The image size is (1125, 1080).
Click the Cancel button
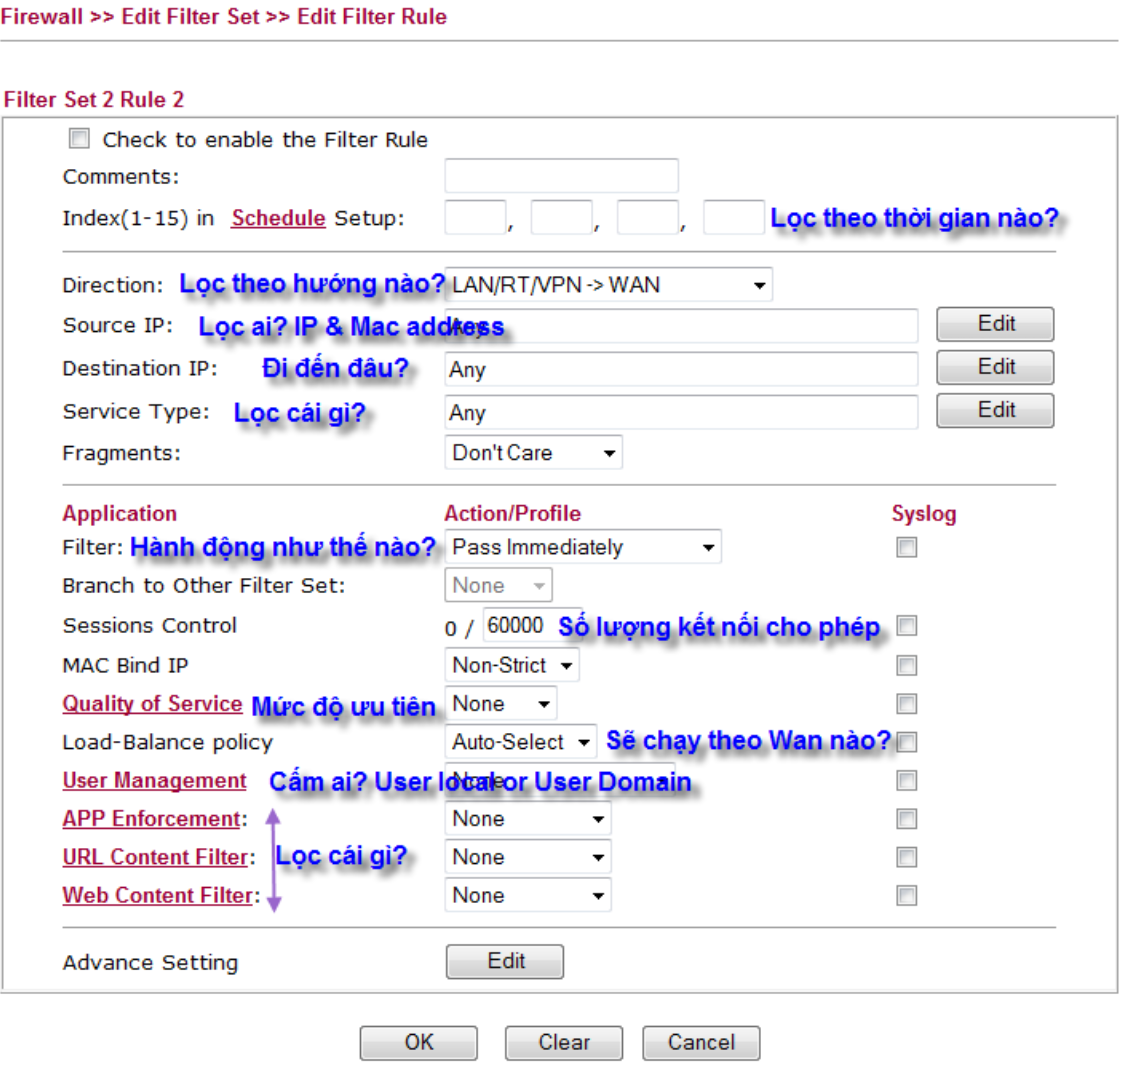(x=701, y=1043)
